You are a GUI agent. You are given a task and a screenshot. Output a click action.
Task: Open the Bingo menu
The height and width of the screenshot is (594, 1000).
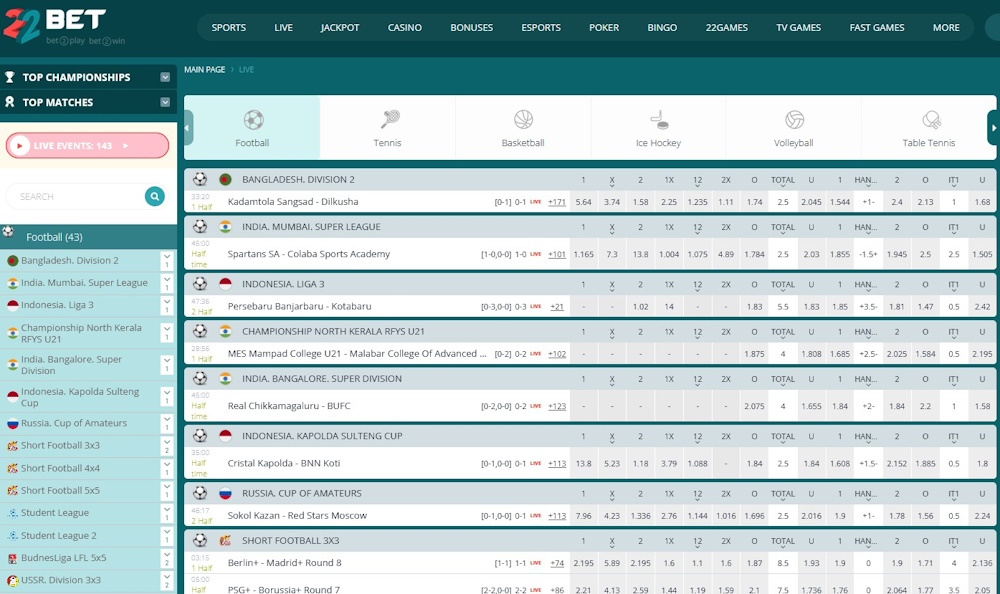point(662,27)
